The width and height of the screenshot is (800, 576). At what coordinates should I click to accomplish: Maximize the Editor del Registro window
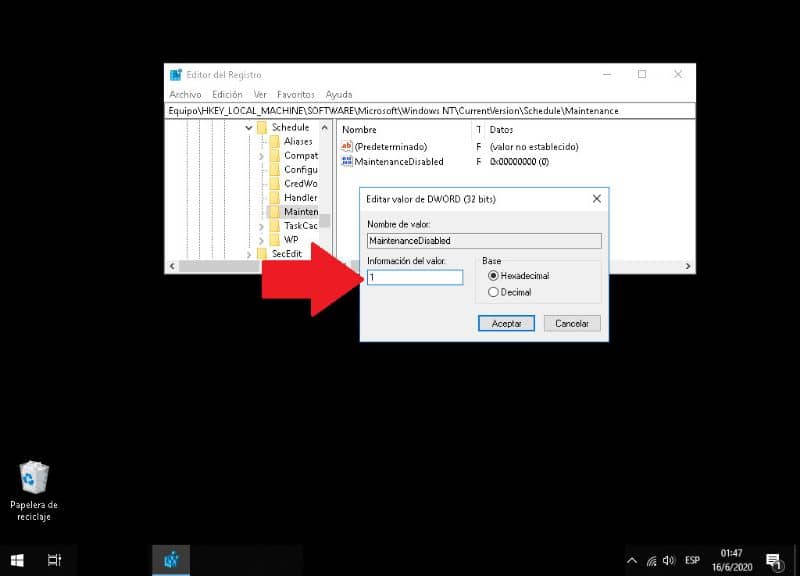click(x=642, y=74)
